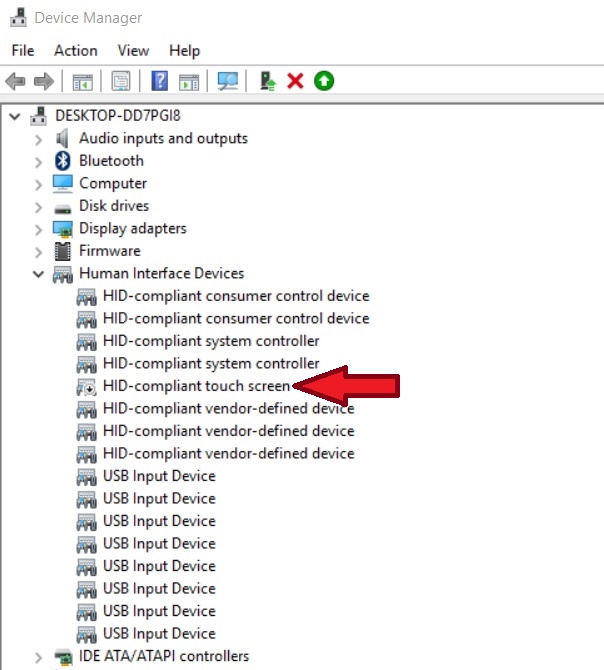Click the Computer monitor icon
Viewport: 604px width, 670px height.
tap(62, 184)
